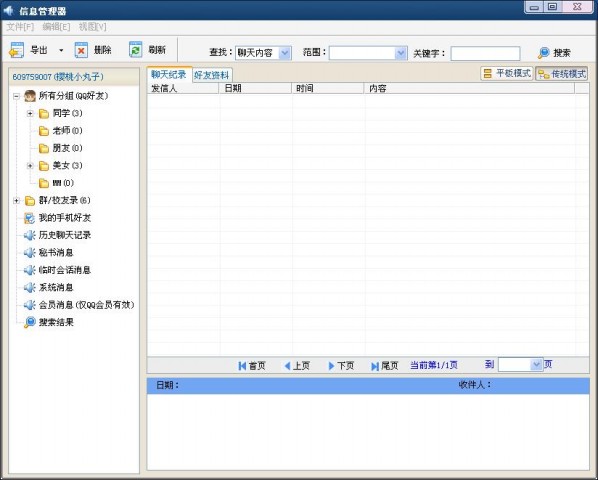Open the 文件[F] menu
This screenshot has width=598, height=480.
(x=20, y=27)
